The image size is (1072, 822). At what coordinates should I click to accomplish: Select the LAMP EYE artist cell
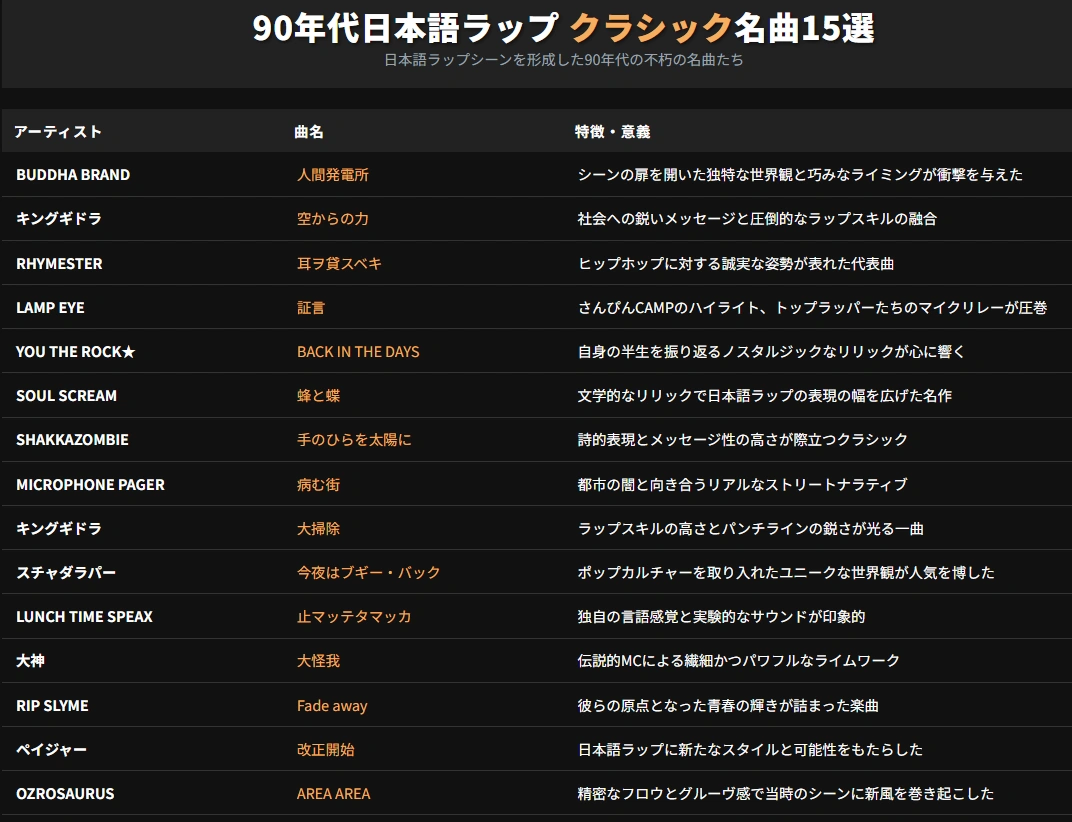(x=51, y=308)
